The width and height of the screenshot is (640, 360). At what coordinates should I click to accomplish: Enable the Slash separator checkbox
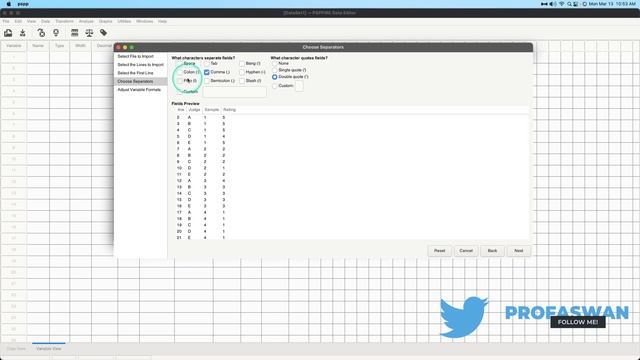pos(242,81)
